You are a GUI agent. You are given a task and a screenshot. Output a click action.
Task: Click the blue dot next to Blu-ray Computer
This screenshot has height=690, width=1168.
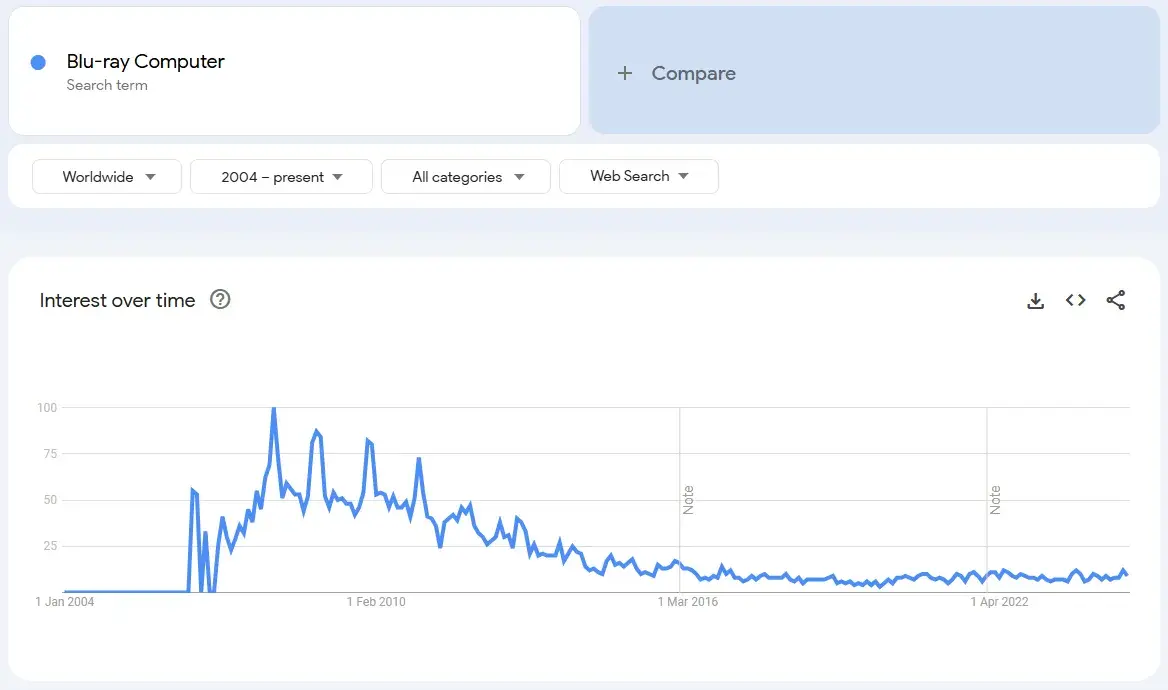point(38,62)
